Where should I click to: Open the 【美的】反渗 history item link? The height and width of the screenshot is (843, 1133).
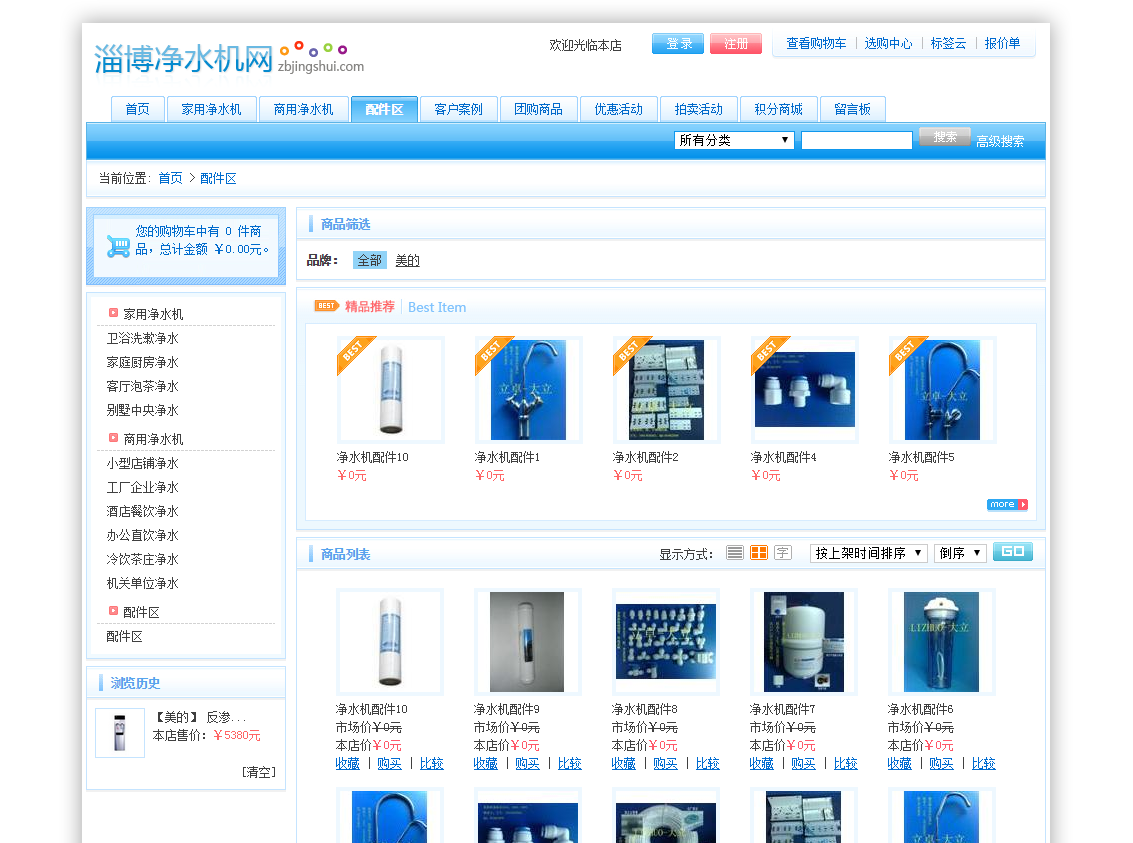[x=199, y=717]
